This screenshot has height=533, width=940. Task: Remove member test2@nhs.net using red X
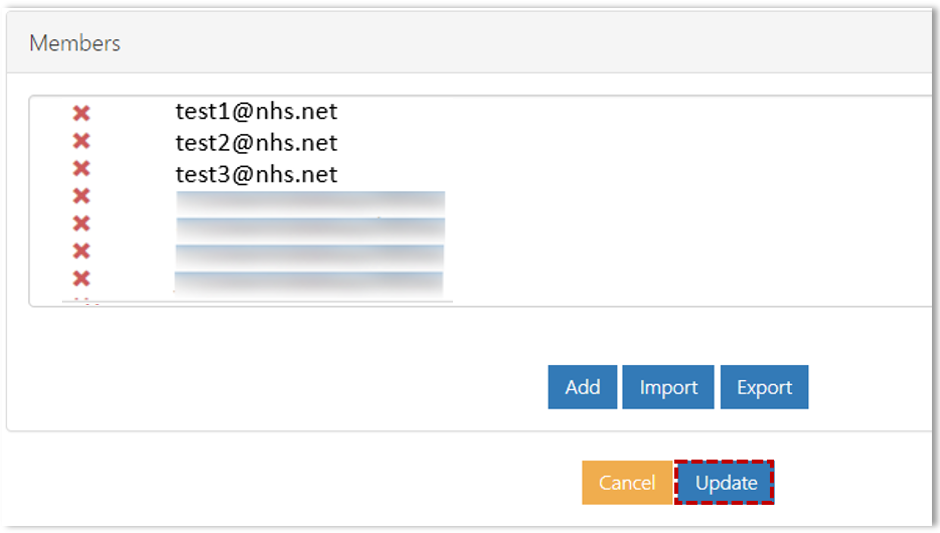82,141
